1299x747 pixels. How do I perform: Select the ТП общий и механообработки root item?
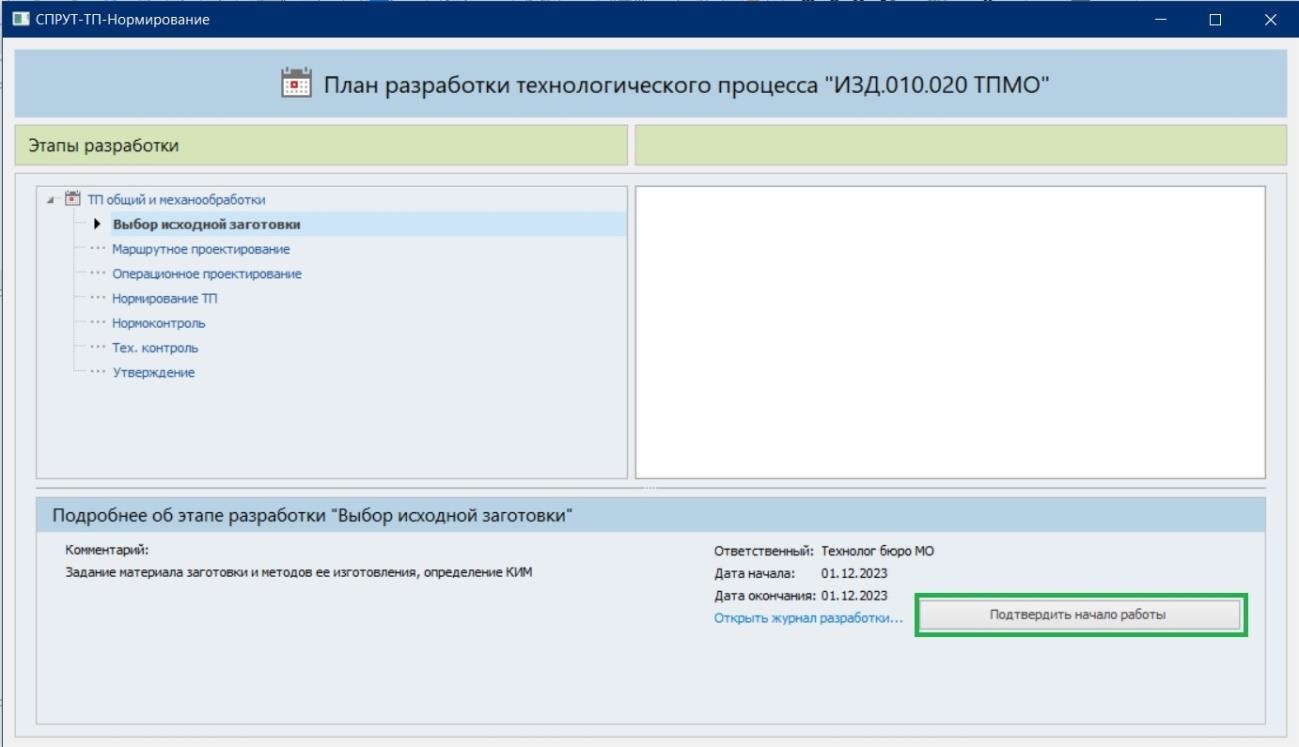[176, 200]
